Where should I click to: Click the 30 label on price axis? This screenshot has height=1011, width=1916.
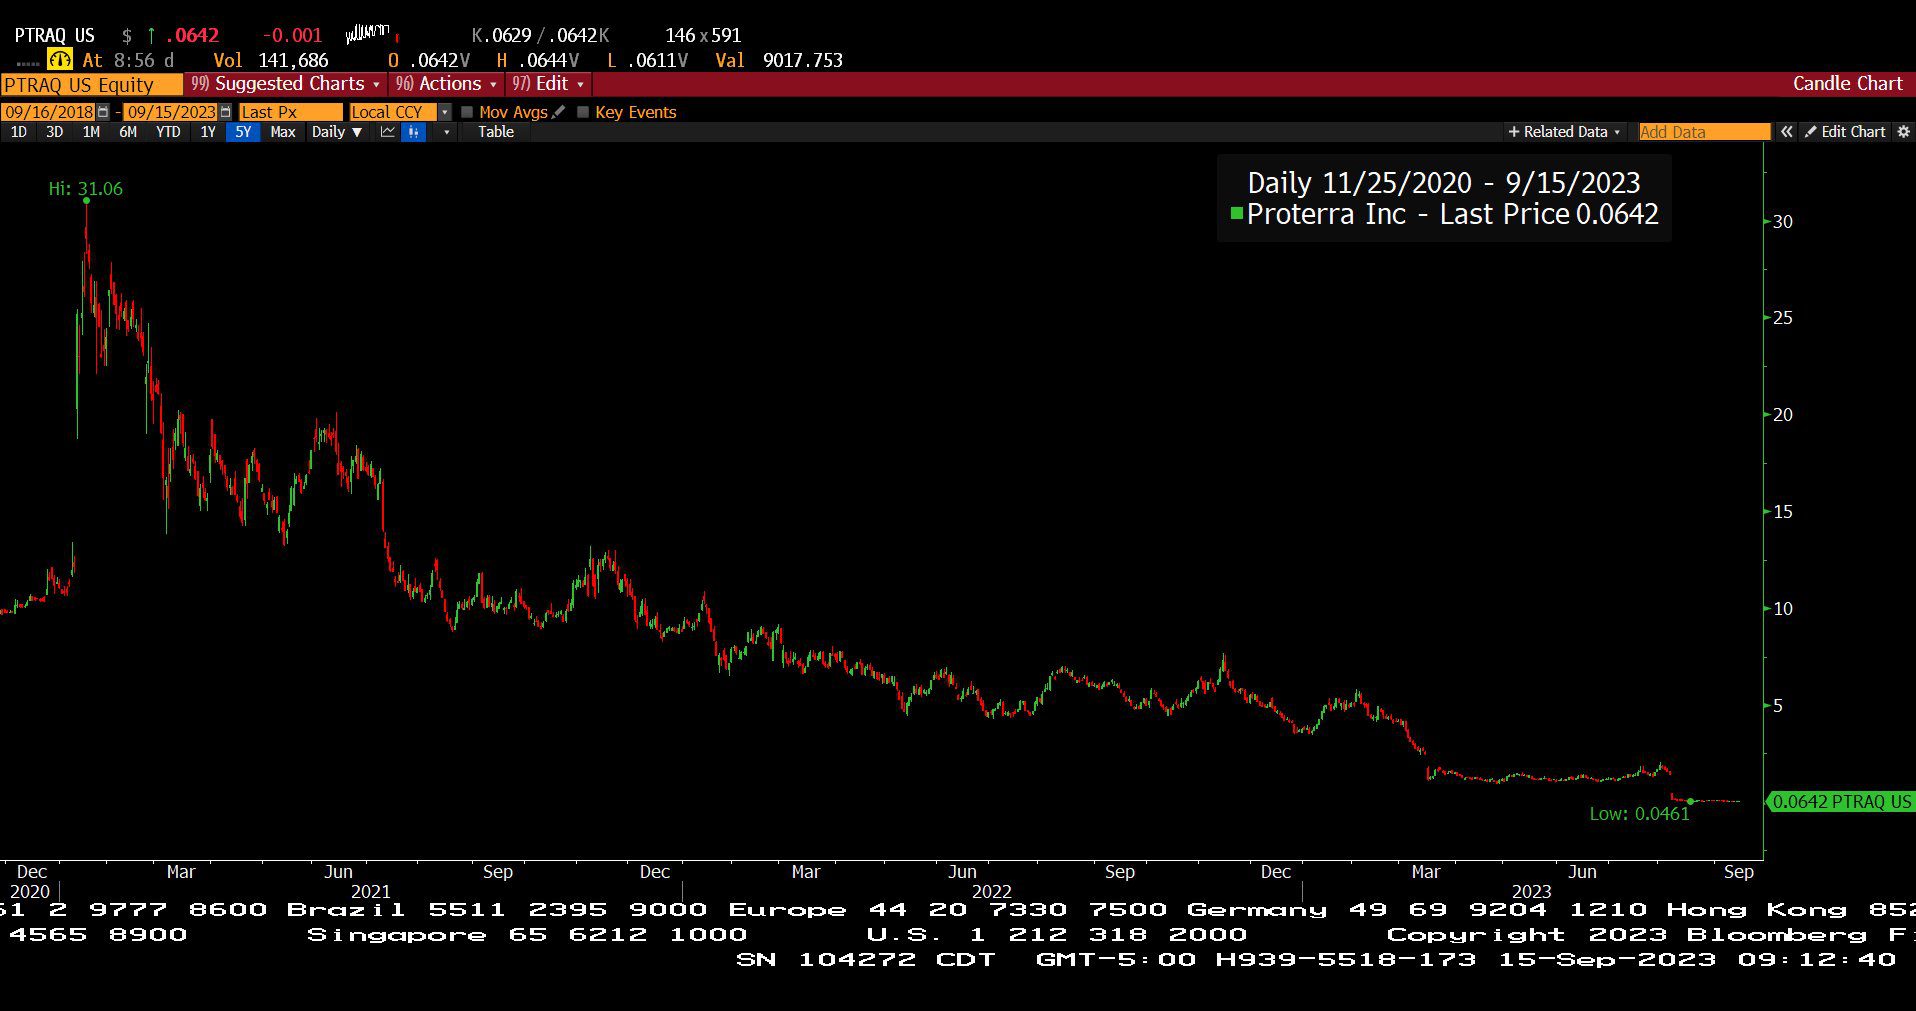pos(1782,222)
